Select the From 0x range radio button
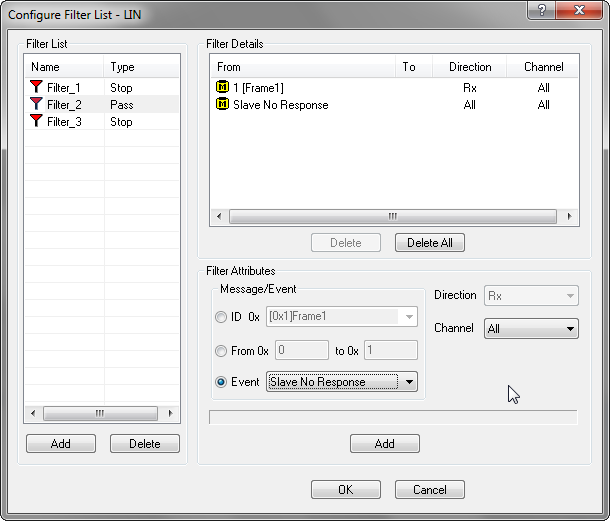Screen dimensions: 610x521 pos(221,351)
